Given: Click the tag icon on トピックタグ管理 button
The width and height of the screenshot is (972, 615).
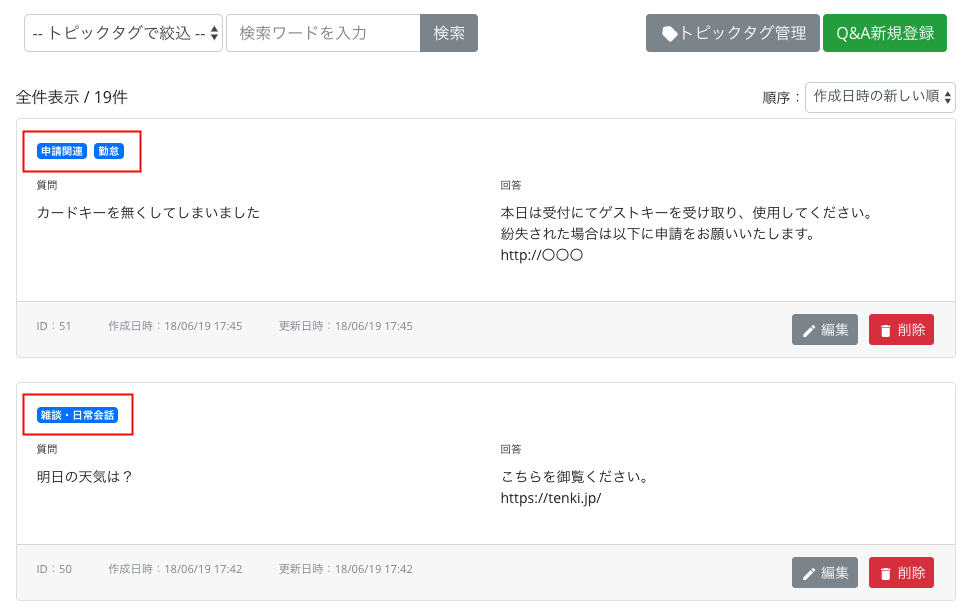Looking at the screenshot, I should [670, 33].
